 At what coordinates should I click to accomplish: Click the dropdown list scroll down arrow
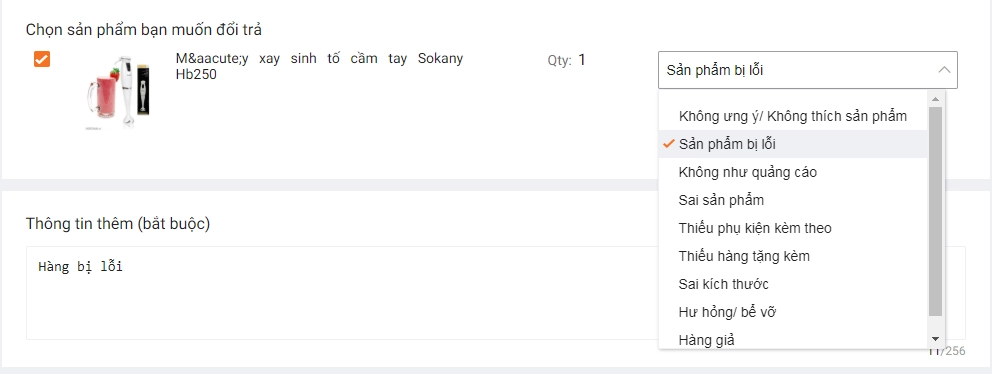[x=935, y=339]
